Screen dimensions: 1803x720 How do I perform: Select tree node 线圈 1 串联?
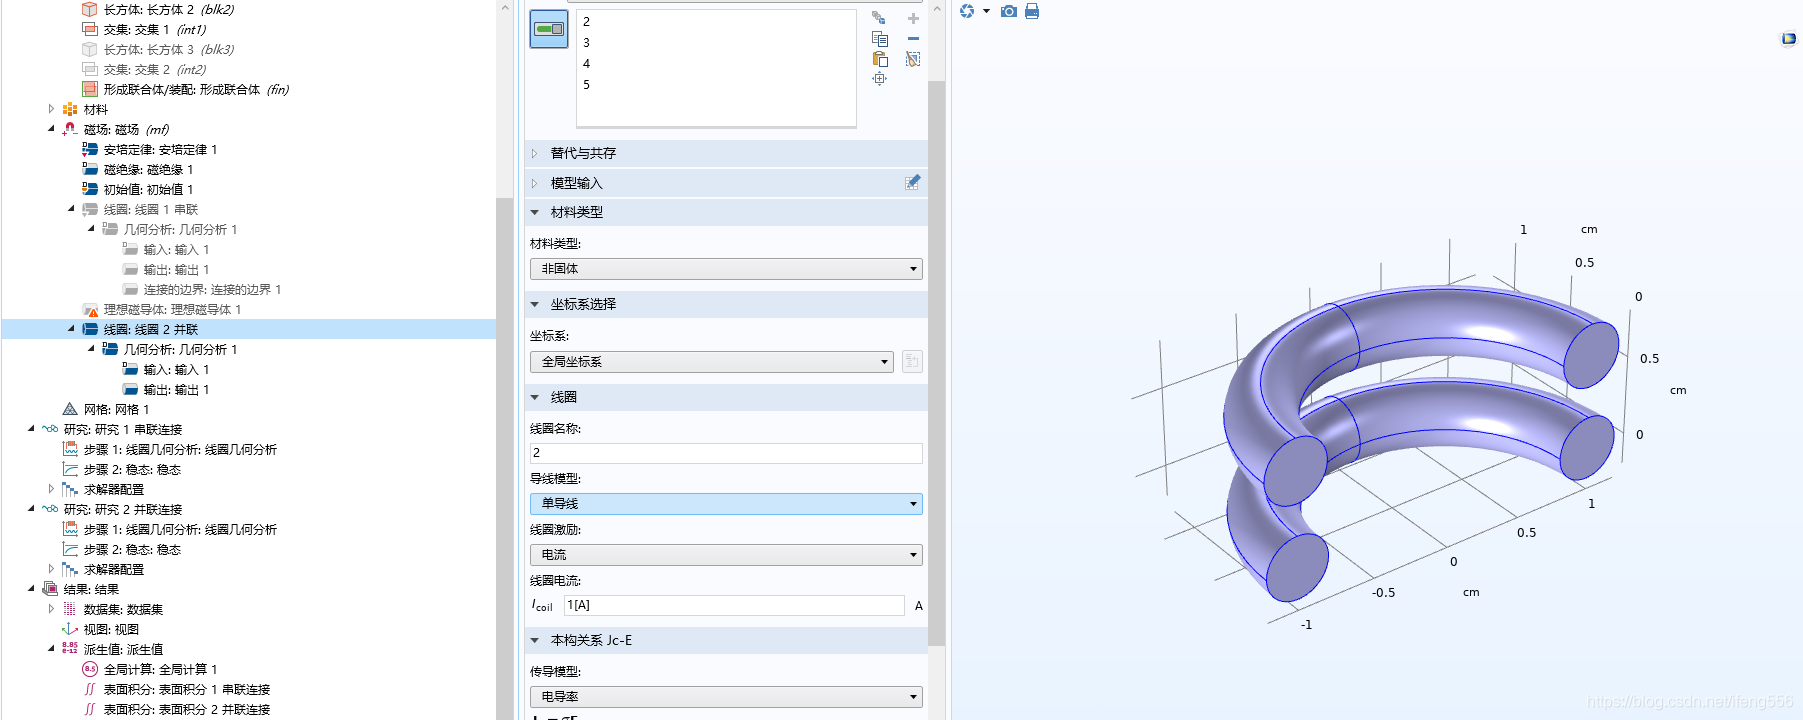tap(140, 209)
